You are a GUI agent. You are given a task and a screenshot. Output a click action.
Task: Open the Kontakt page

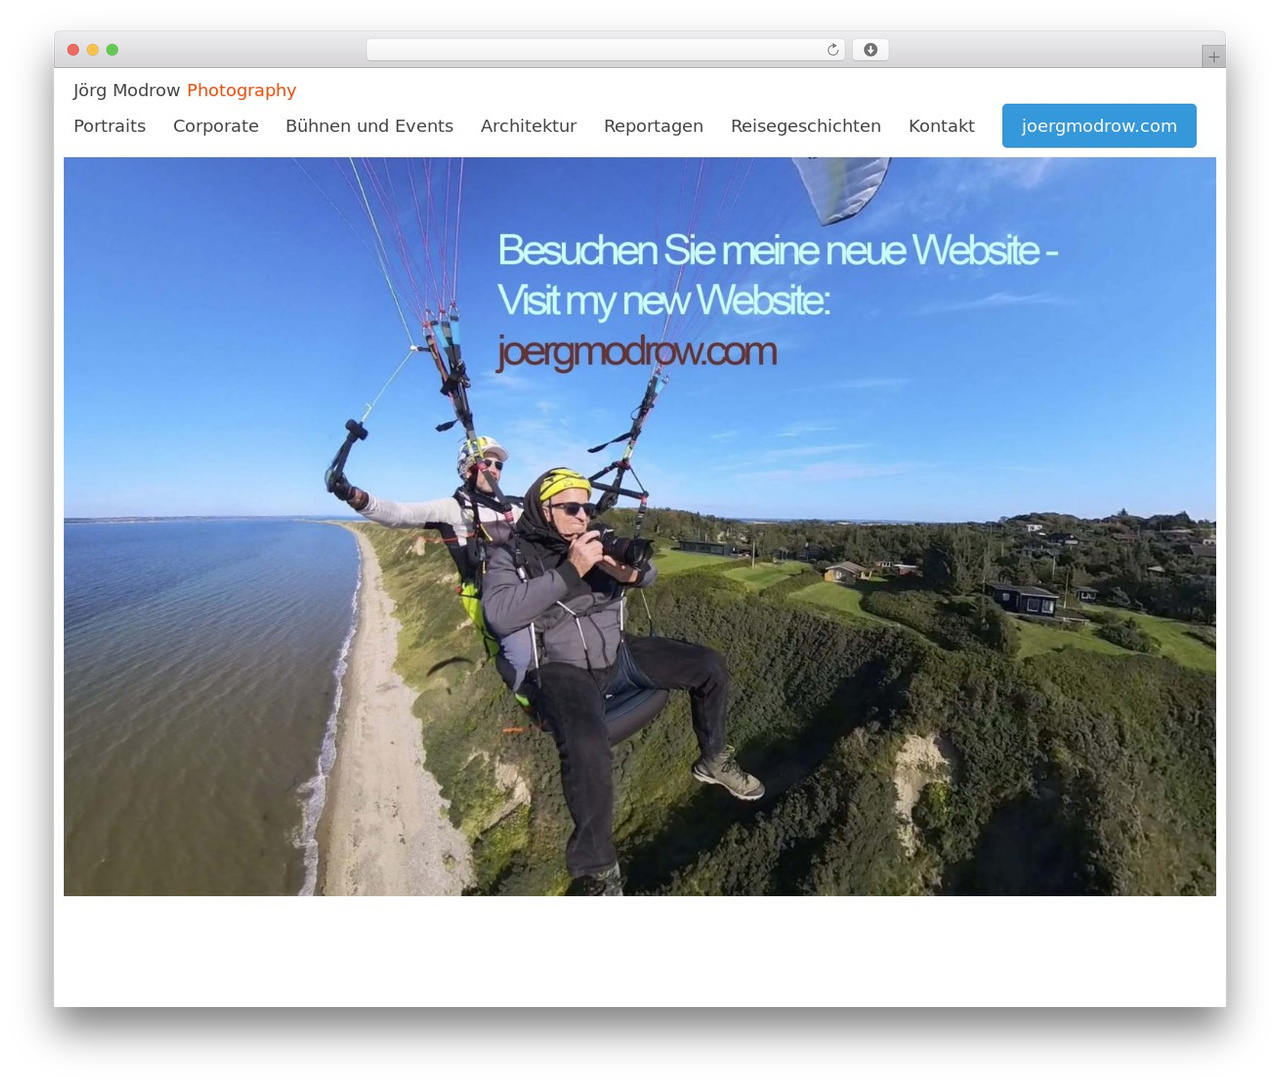(942, 126)
